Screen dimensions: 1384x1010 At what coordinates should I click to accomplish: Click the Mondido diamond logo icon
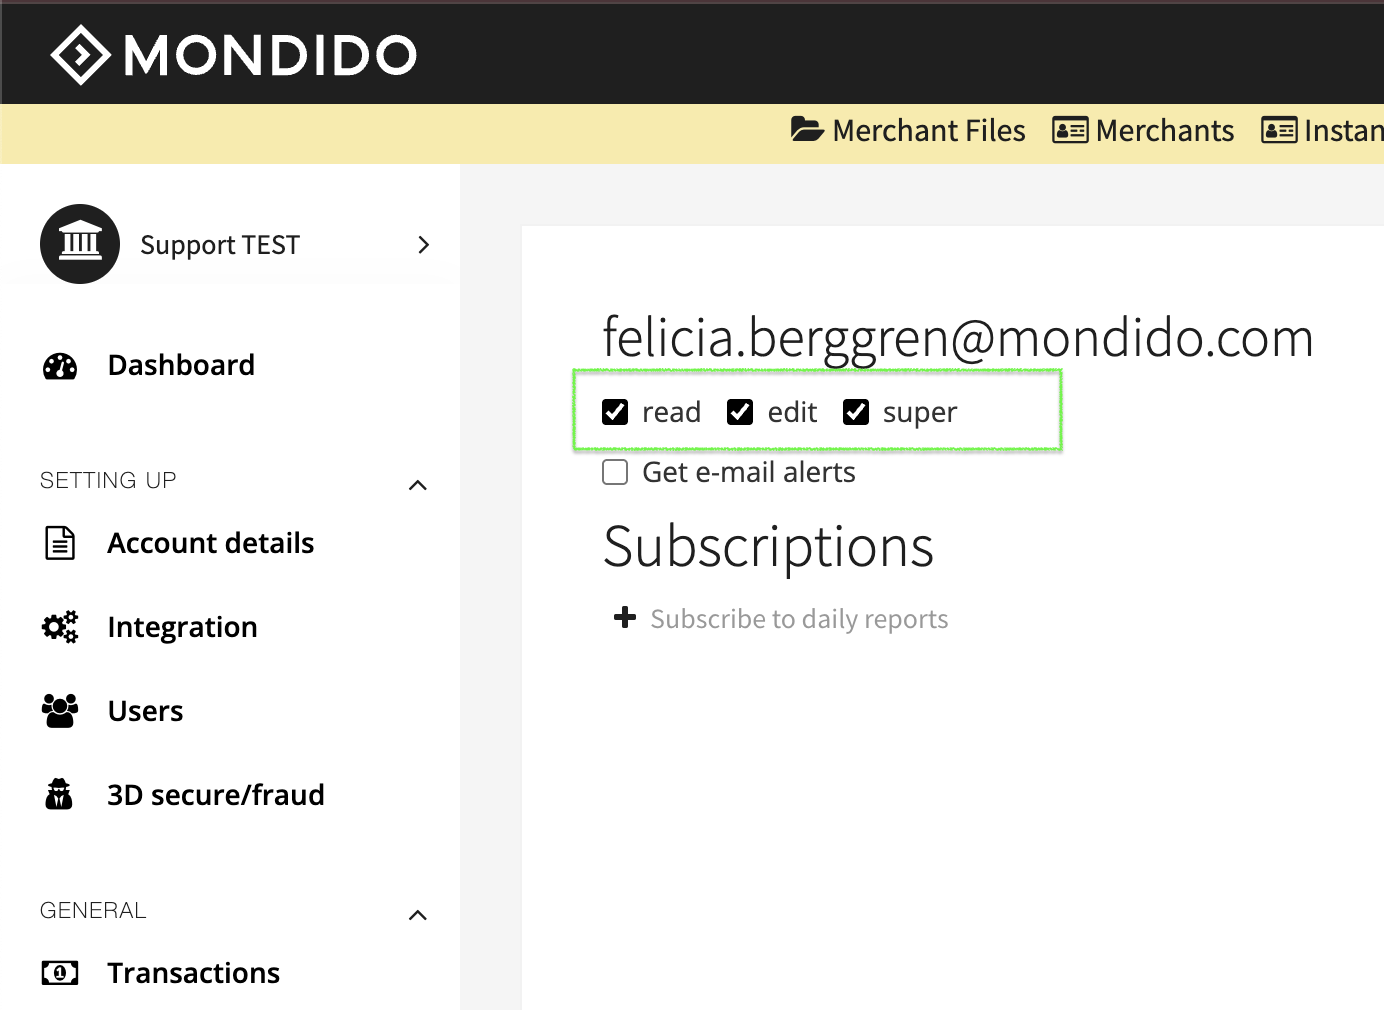pyautogui.click(x=80, y=55)
